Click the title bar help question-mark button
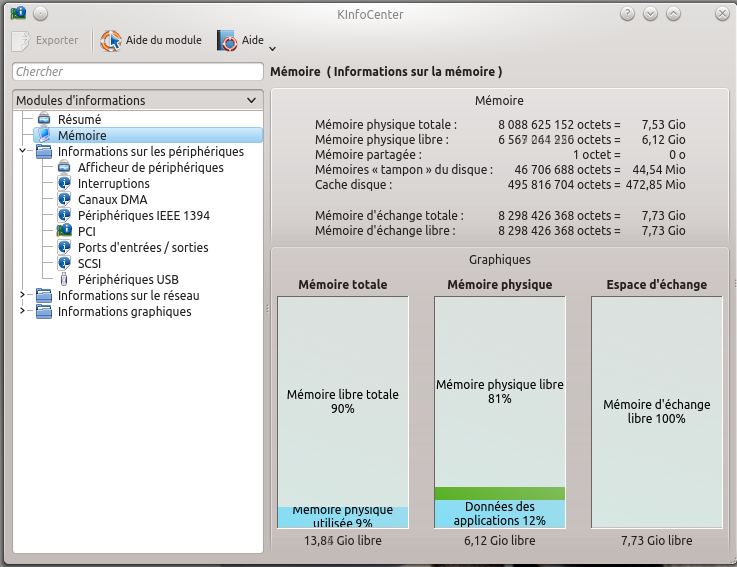 coord(627,14)
